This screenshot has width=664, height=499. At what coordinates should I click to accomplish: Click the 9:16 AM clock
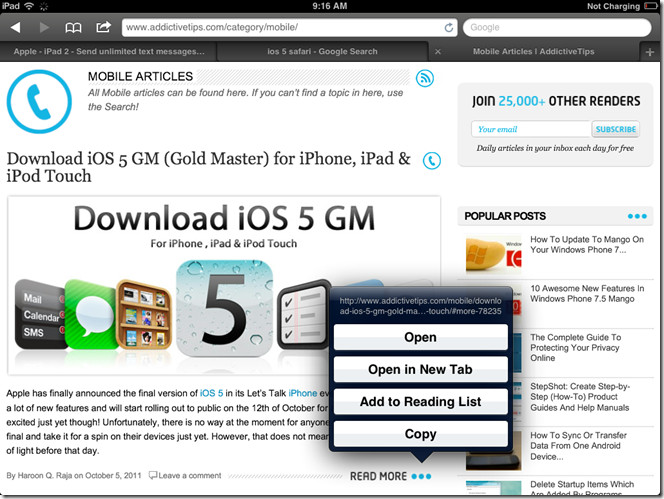click(329, 6)
